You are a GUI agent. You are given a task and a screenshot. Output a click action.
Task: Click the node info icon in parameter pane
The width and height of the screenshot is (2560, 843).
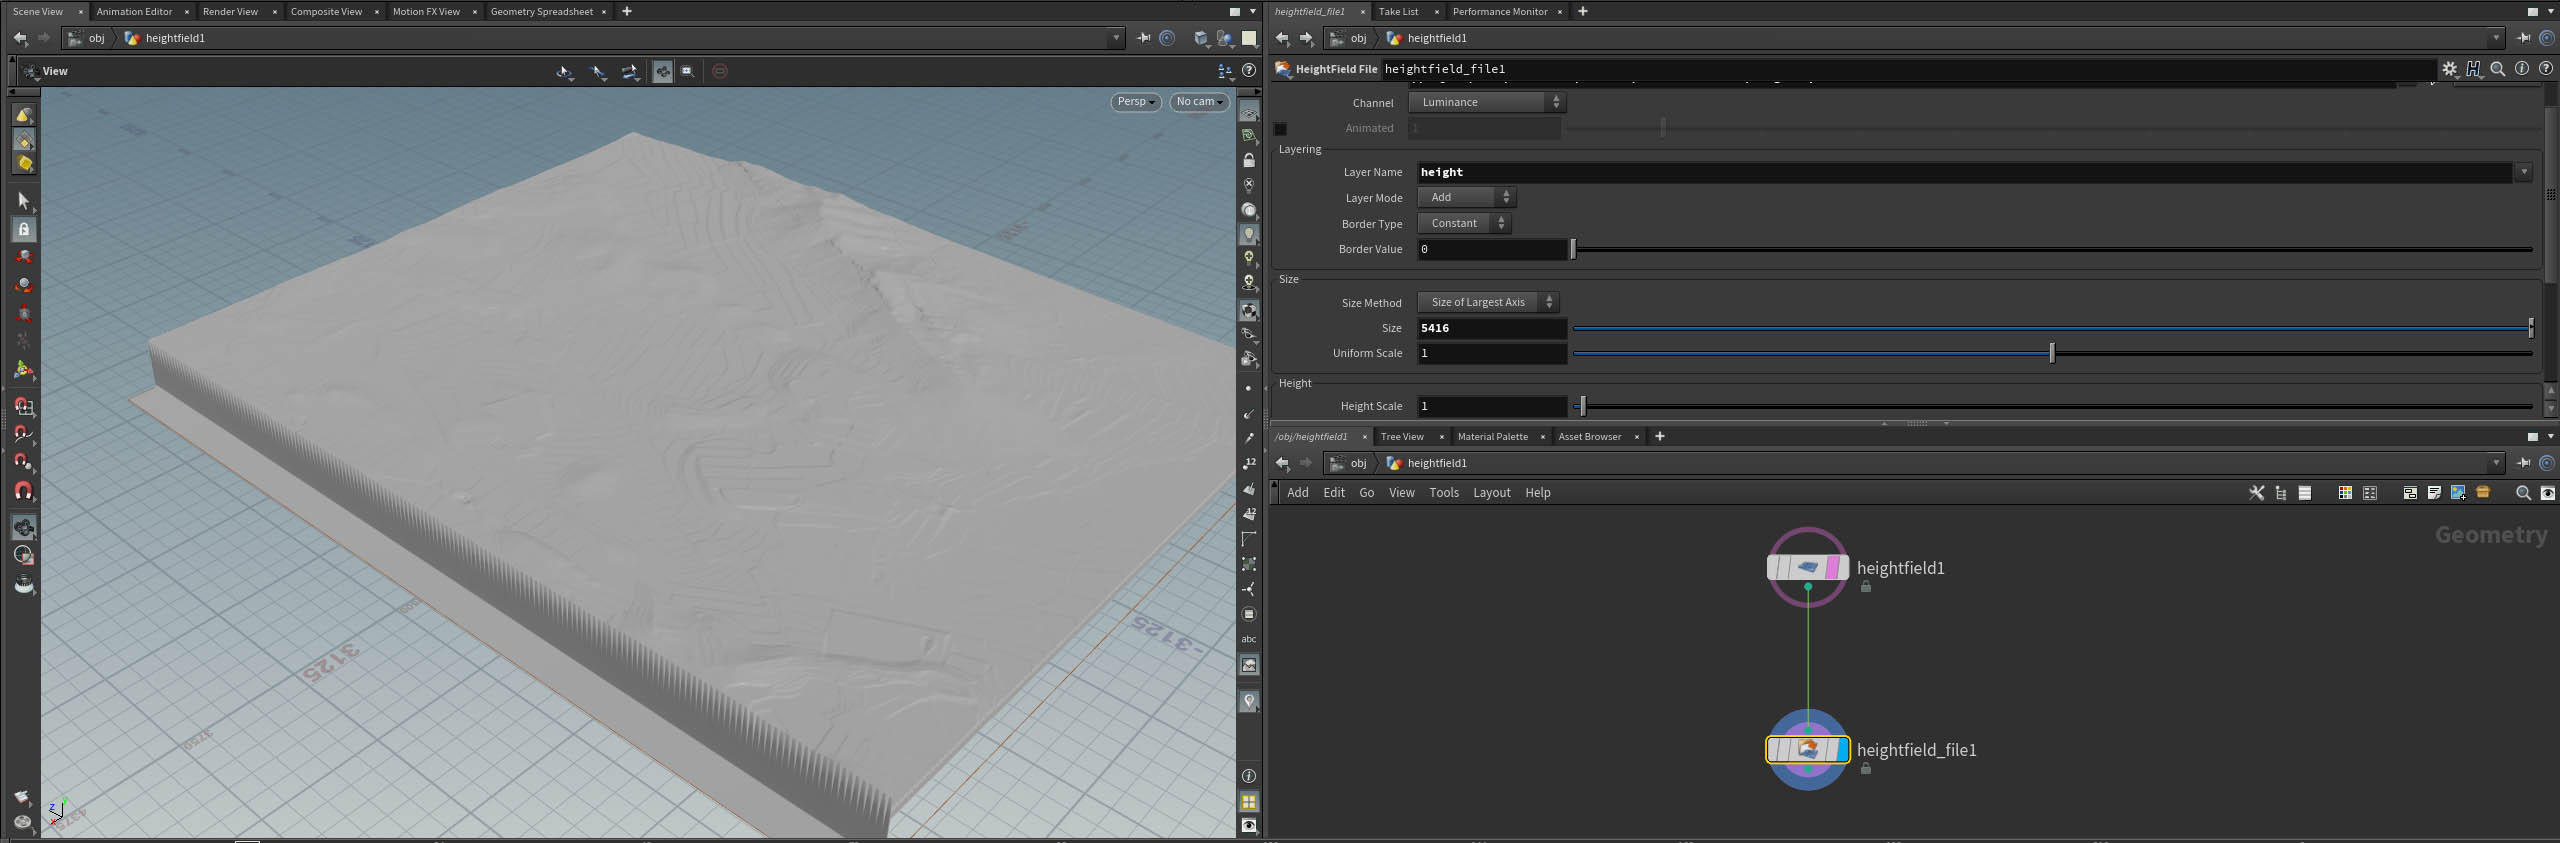coord(2522,69)
